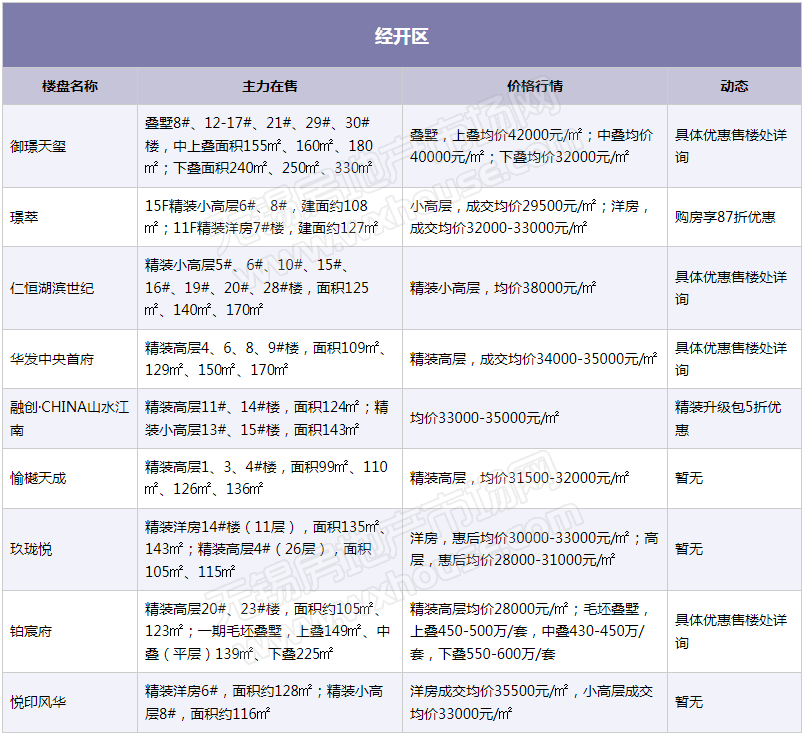
Task: Select the 主力在售 column header
Action: pos(270,86)
